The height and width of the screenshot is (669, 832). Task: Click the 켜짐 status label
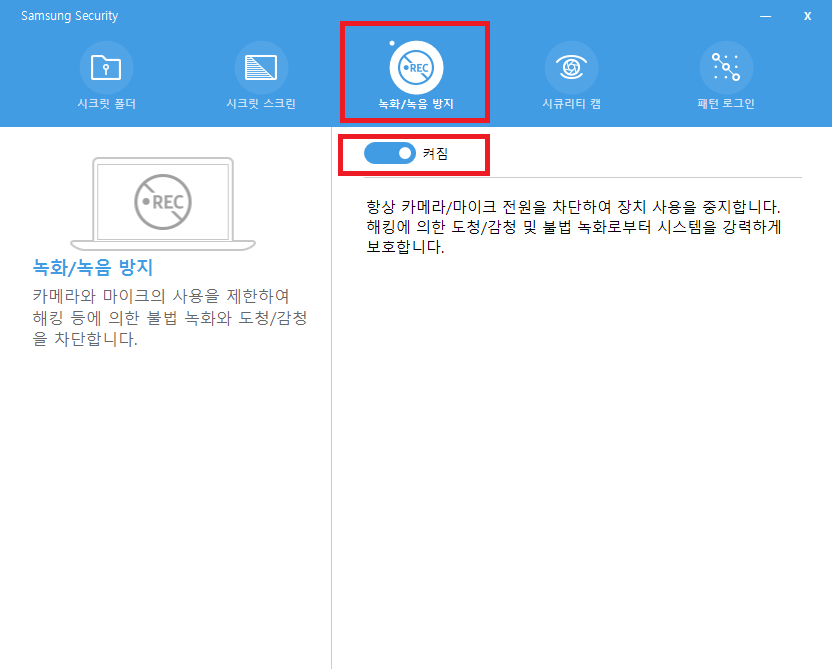click(435, 153)
